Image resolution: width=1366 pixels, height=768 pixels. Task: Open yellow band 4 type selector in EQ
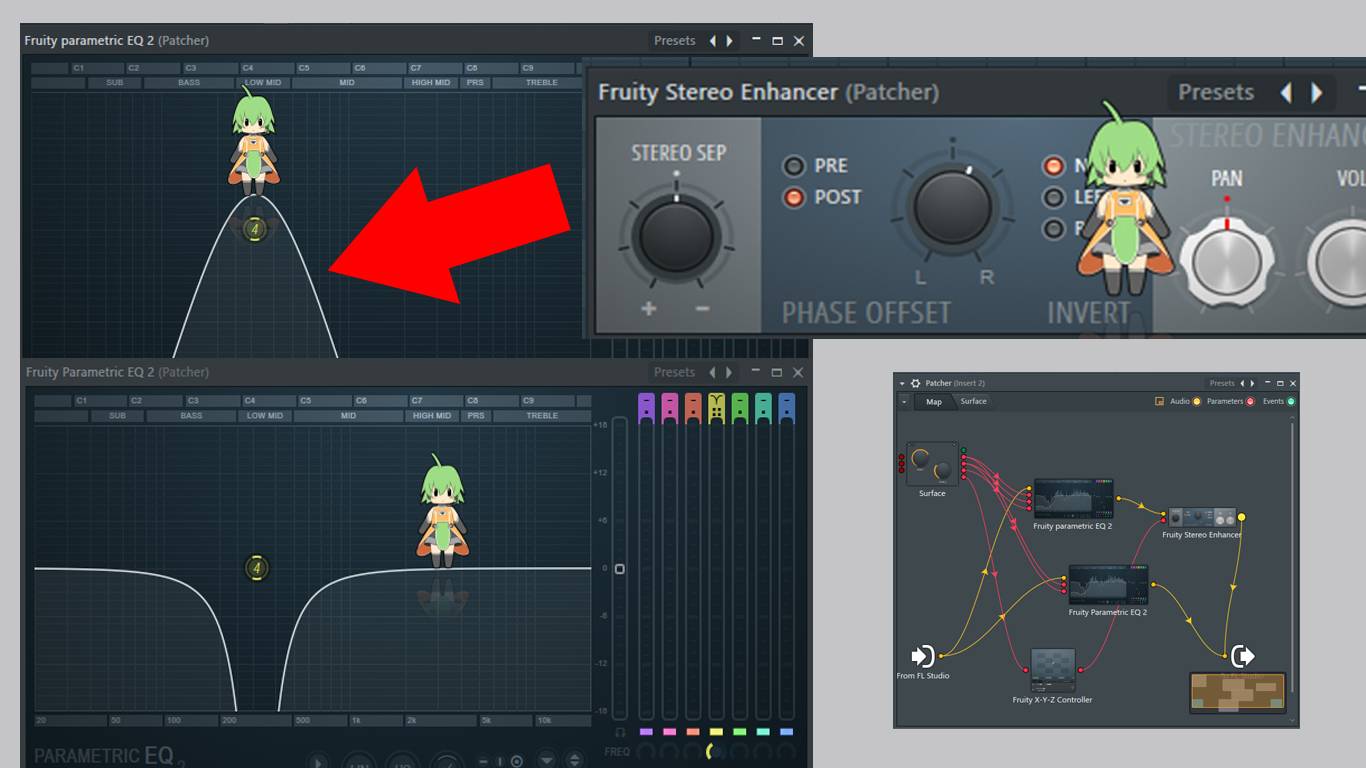[x=716, y=408]
